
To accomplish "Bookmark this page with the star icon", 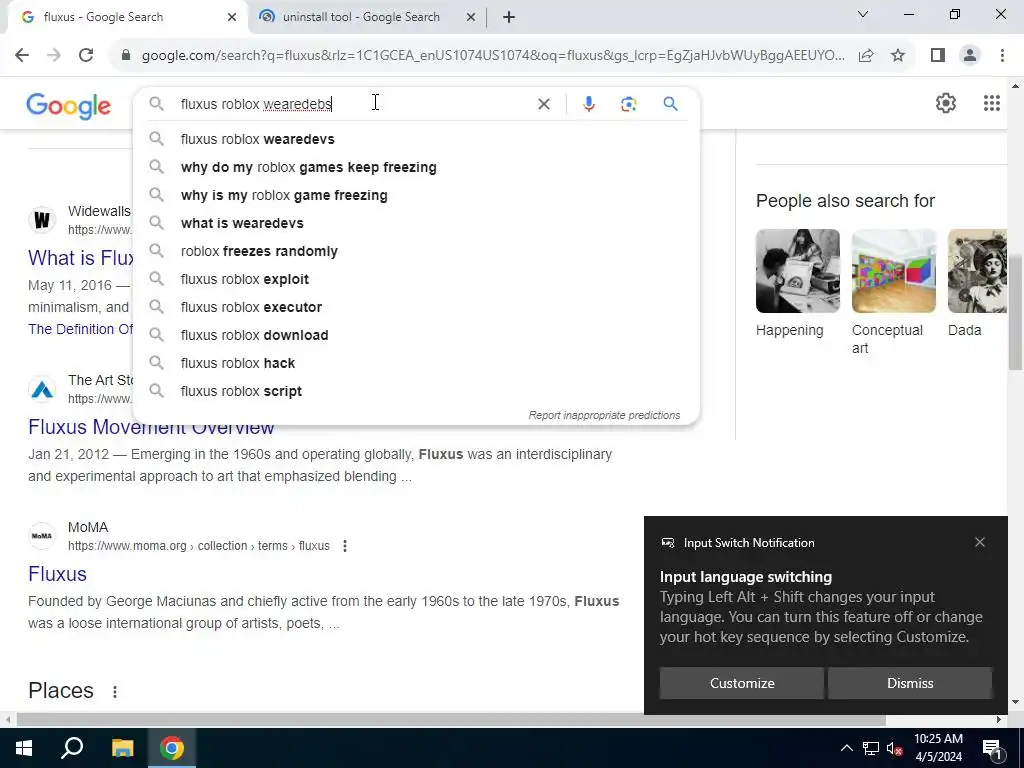I will pos(898,56).
